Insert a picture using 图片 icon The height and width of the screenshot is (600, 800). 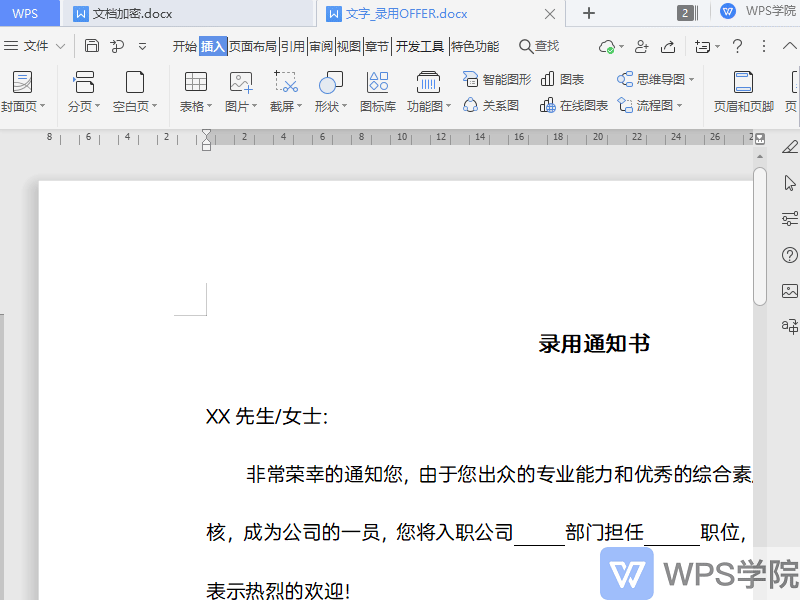tap(240, 83)
